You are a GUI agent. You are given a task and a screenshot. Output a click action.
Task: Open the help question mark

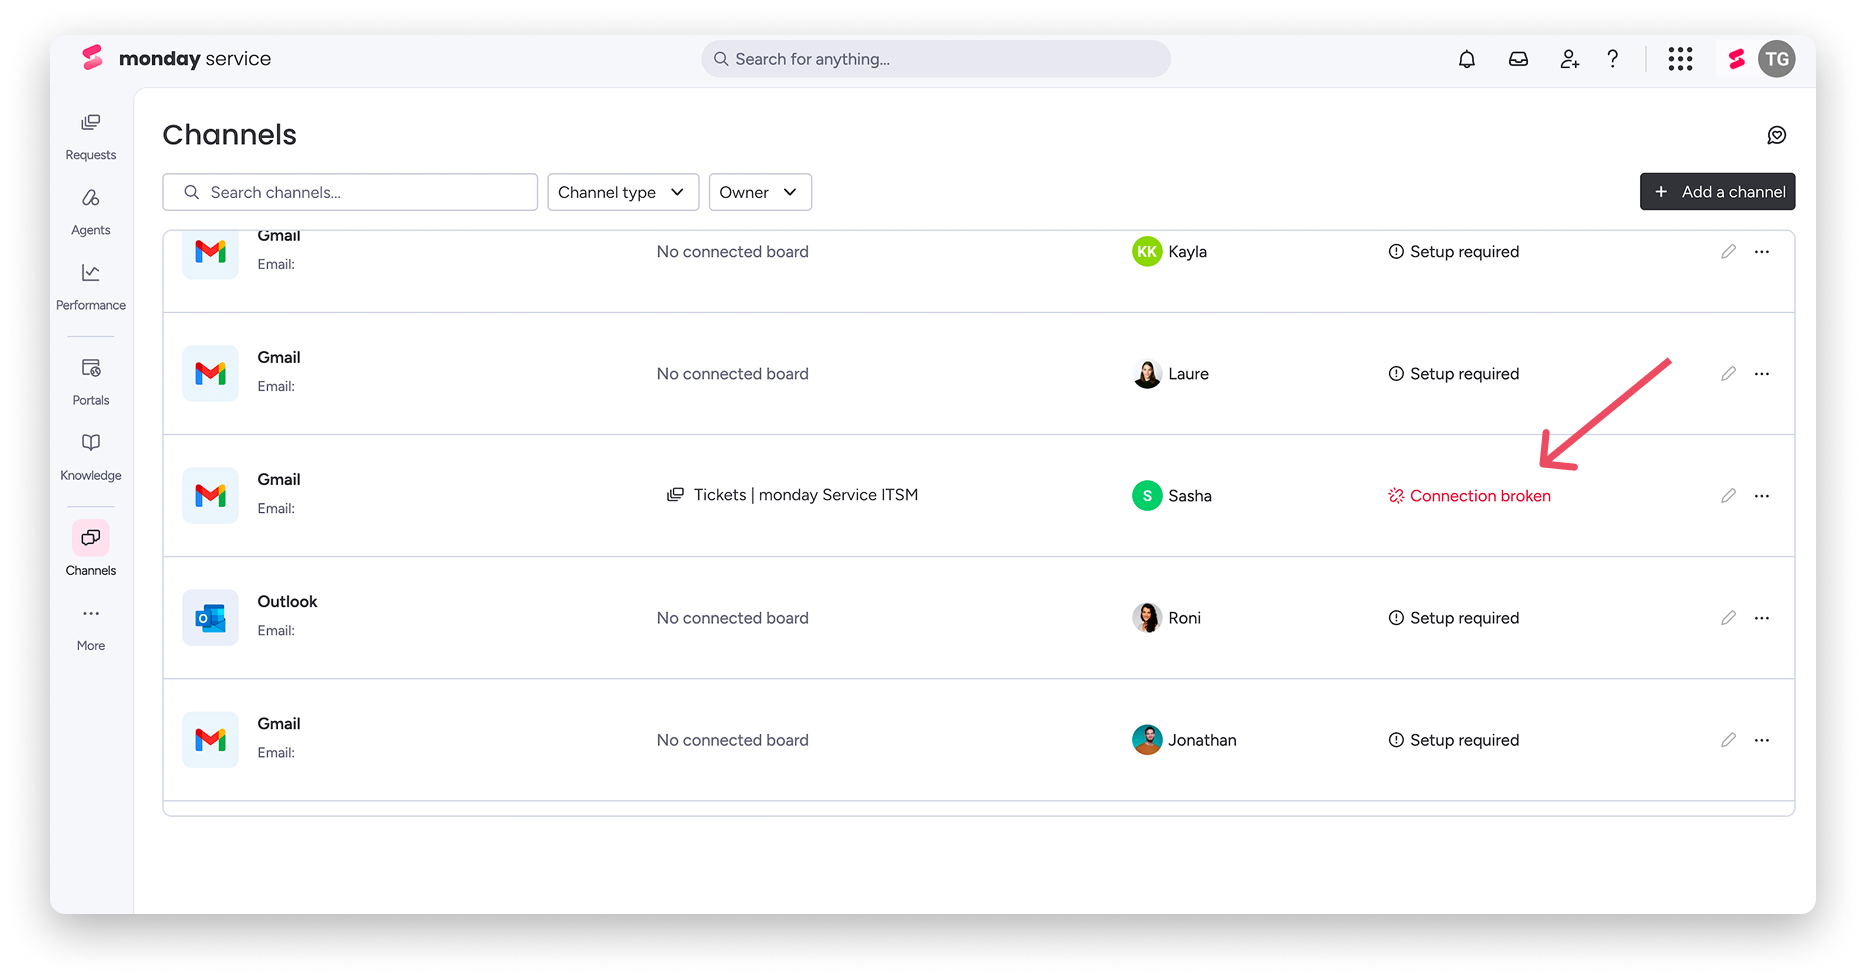(1613, 59)
